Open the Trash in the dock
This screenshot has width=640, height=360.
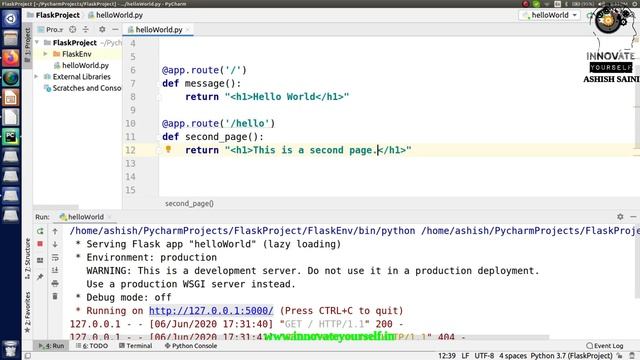[11, 349]
